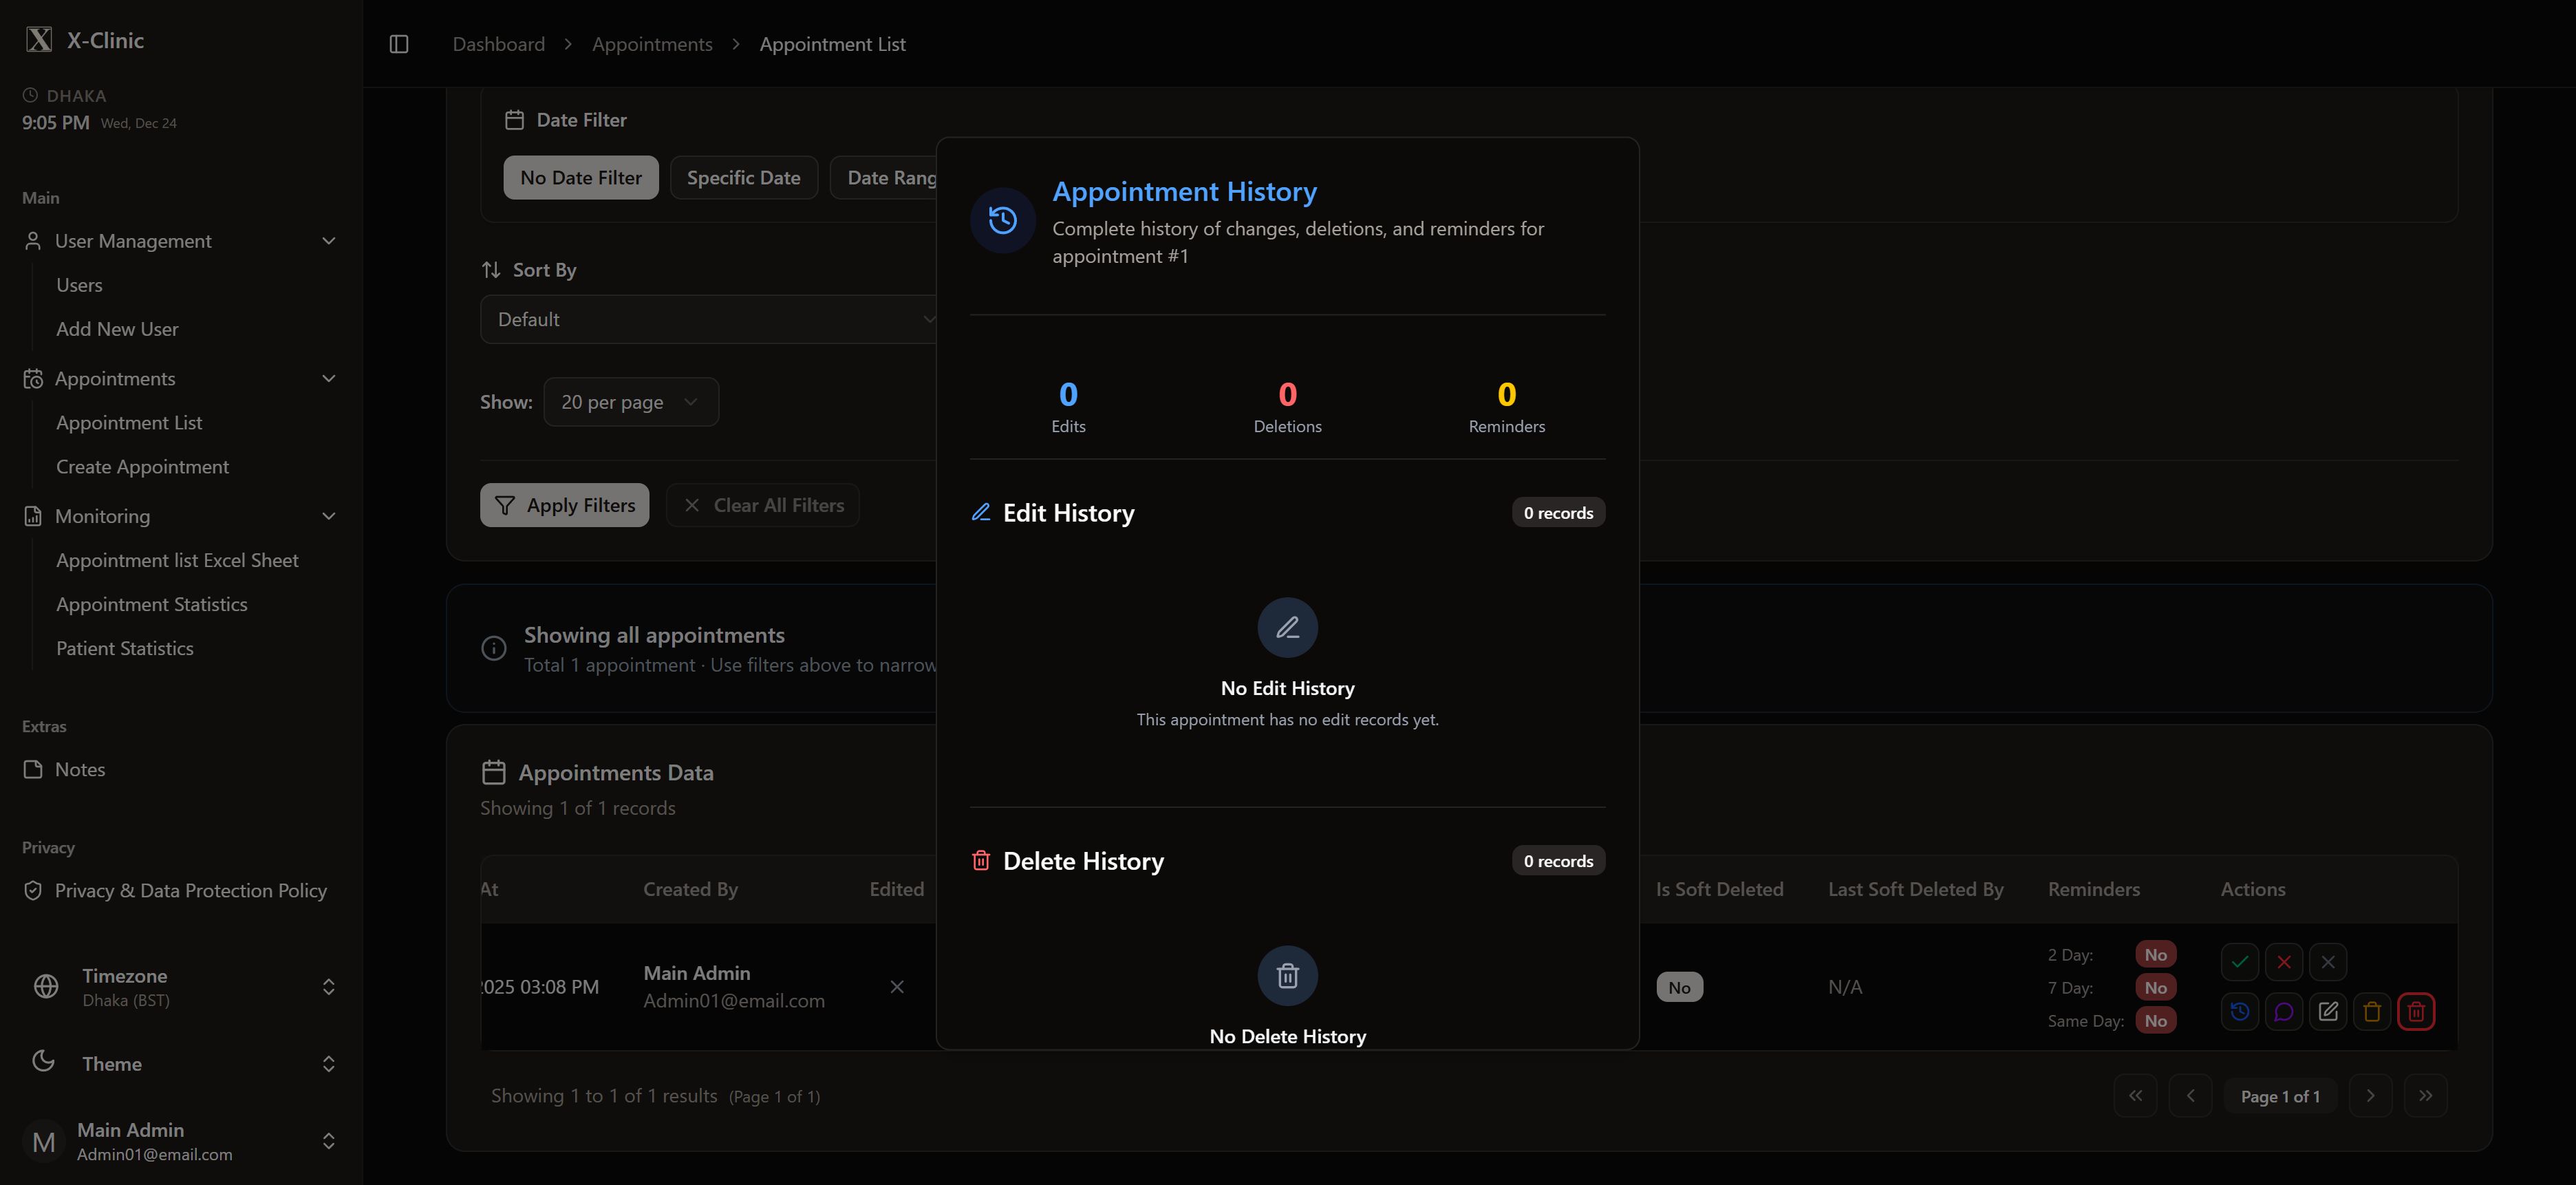
Task: Select the Specific Date filter option
Action: (743, 178)
